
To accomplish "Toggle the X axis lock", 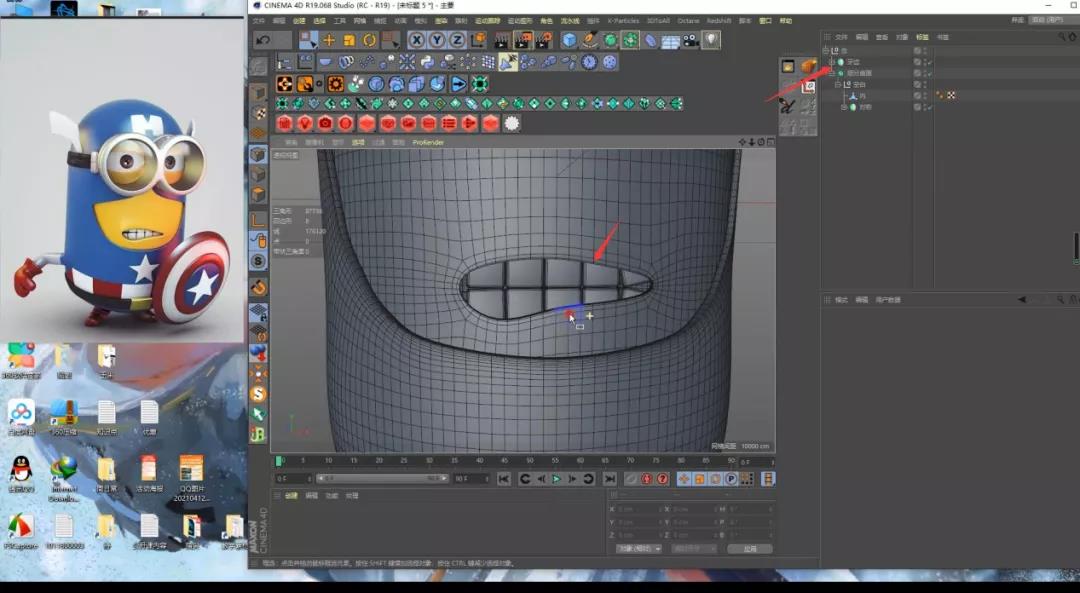I will (417, 40).
